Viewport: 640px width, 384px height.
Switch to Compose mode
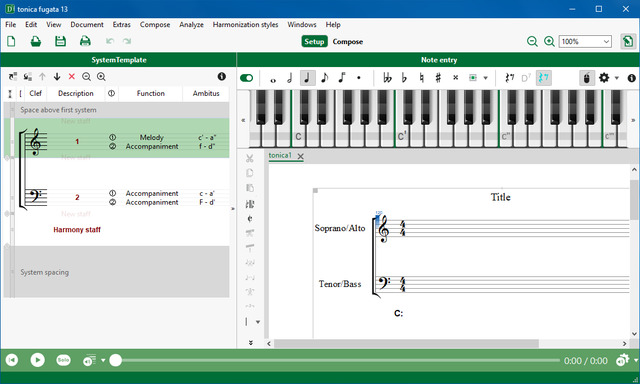click(x=347, y=42)
